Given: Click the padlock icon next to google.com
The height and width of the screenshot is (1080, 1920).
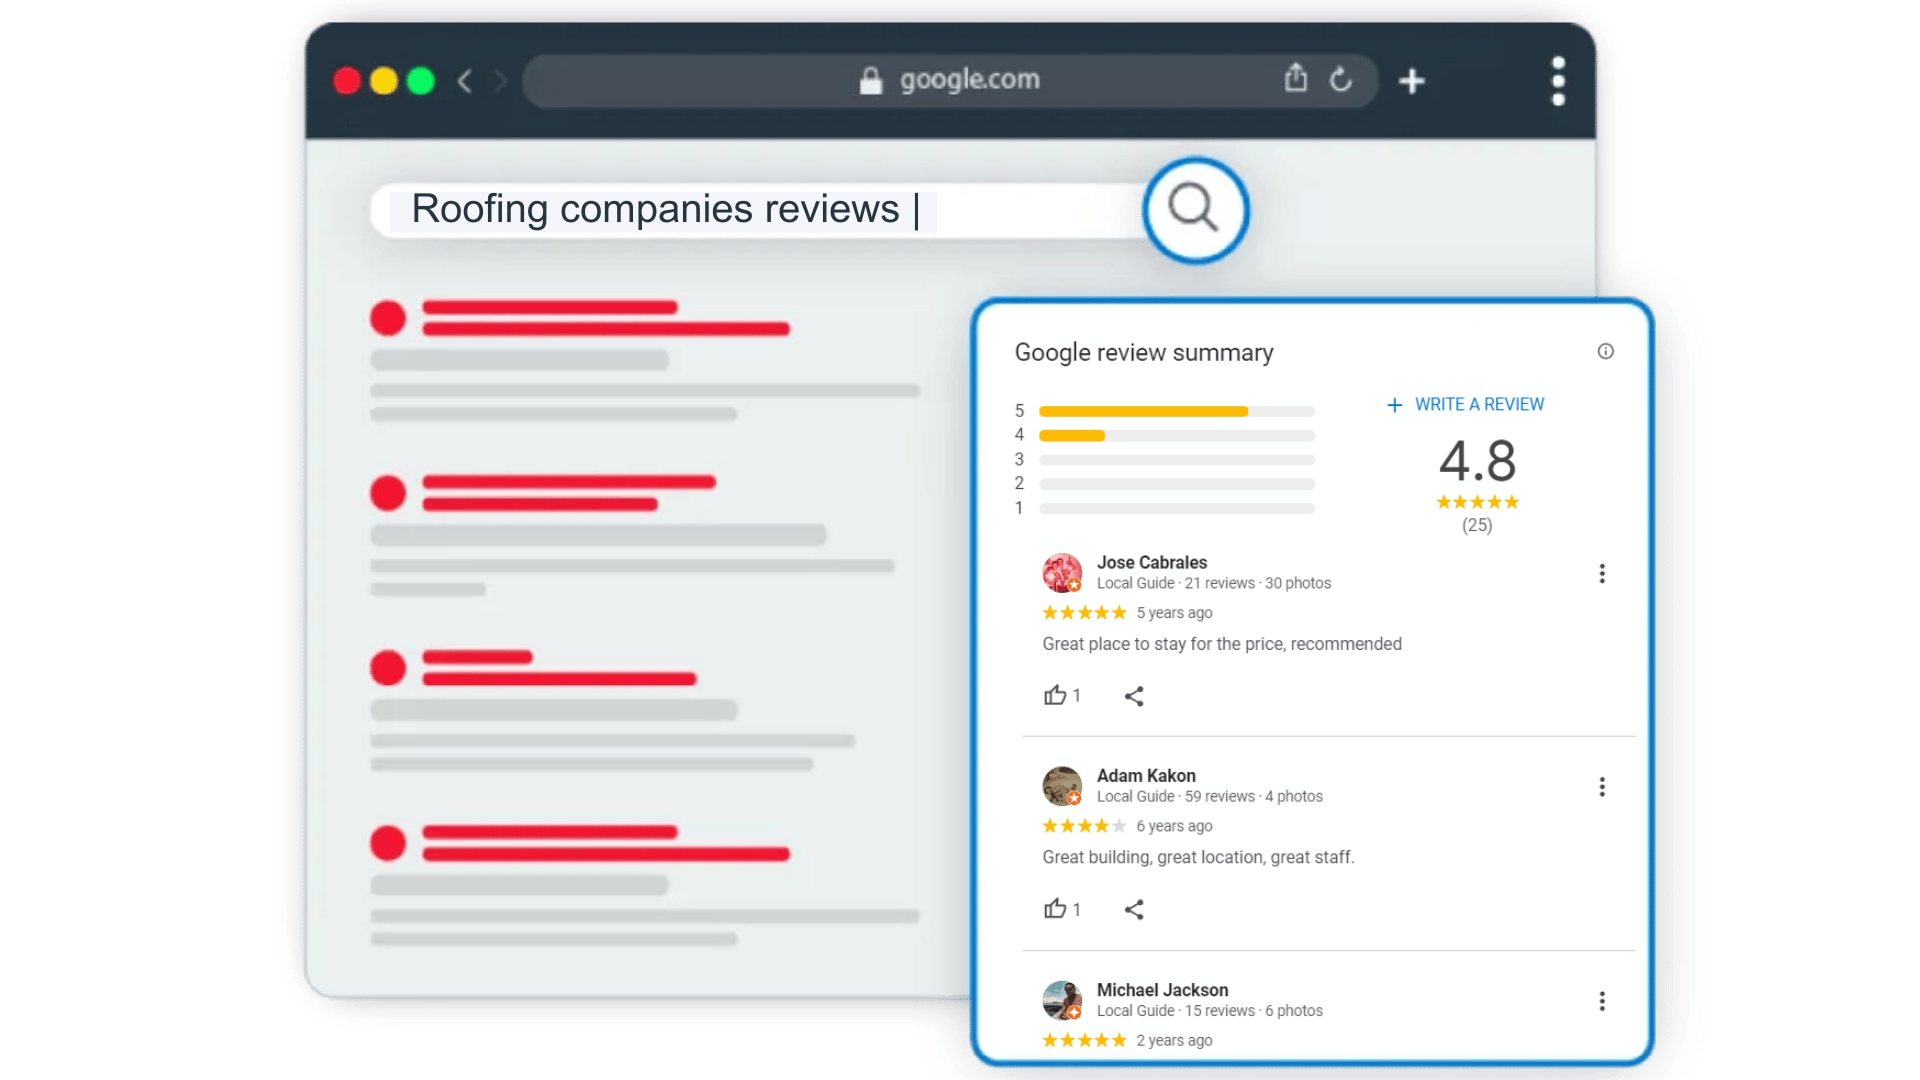Looking at the screenshot, I should [869, 80].
